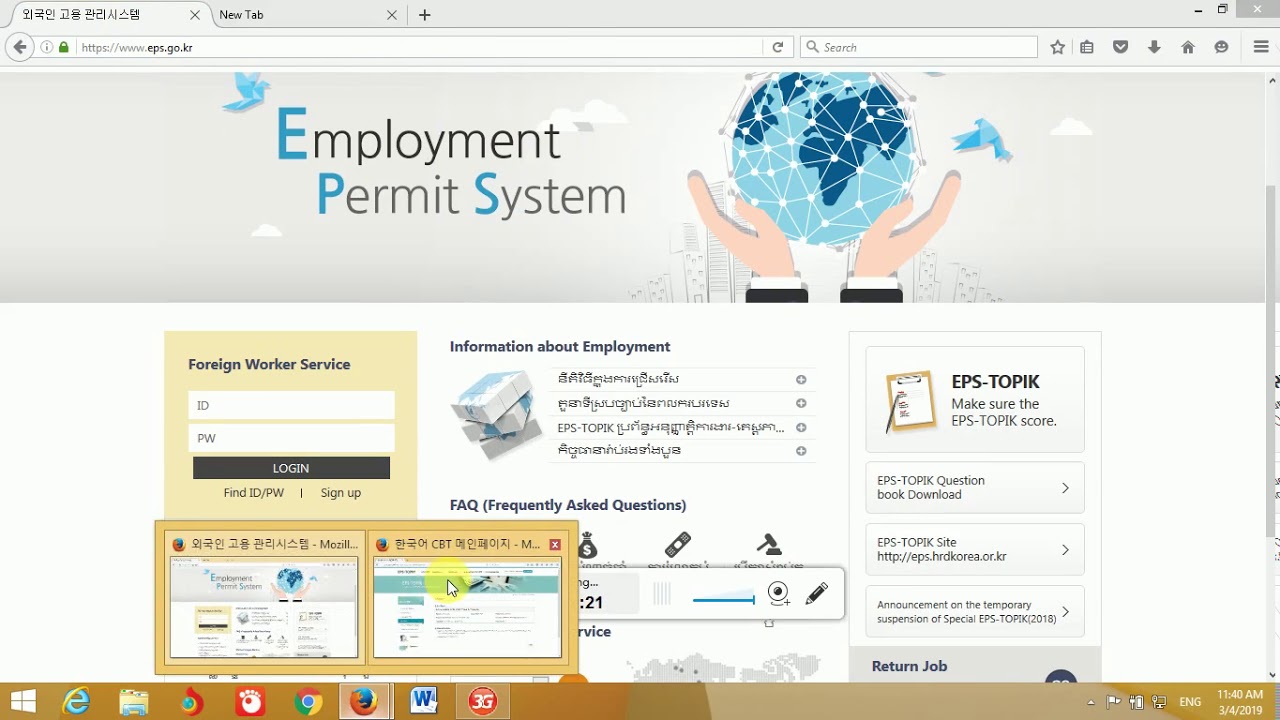Screen dimensions: 1280x720
Task: Open chevron for EPS-TOPIK Site hrdkorea link
Action: tap(1065, 550)
